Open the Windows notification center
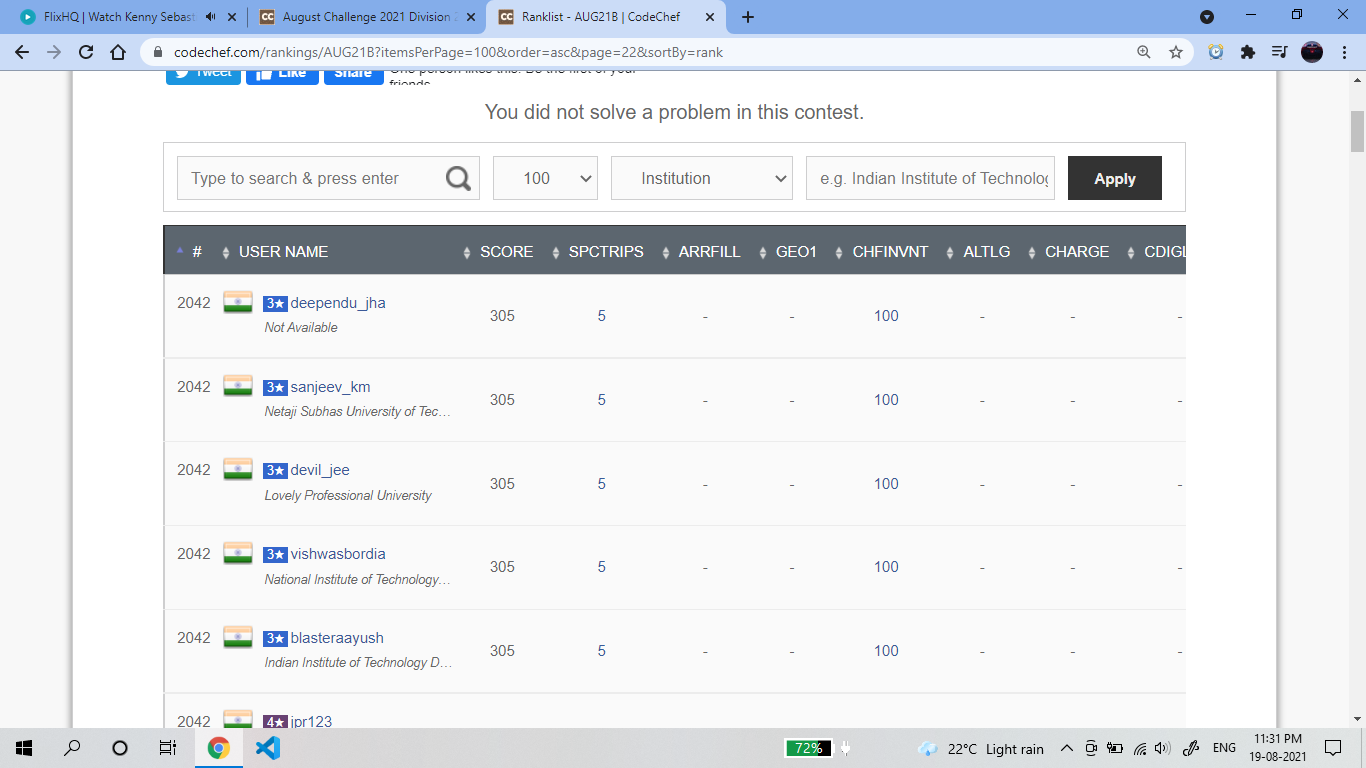Screen dimensions: 1366x768 [1333, 748]
